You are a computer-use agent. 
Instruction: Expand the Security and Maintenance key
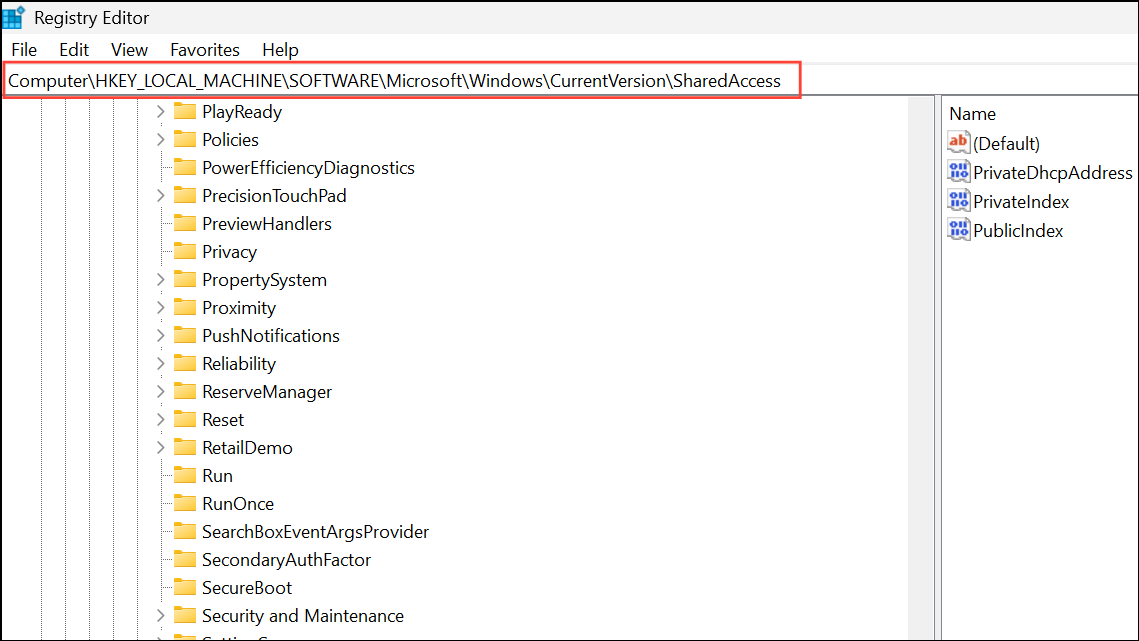[161, 615]
